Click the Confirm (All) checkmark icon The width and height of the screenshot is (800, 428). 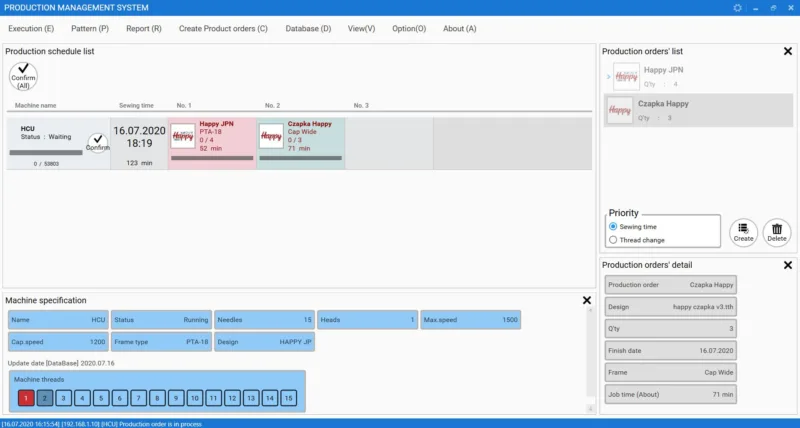click(x=23, y=77)
